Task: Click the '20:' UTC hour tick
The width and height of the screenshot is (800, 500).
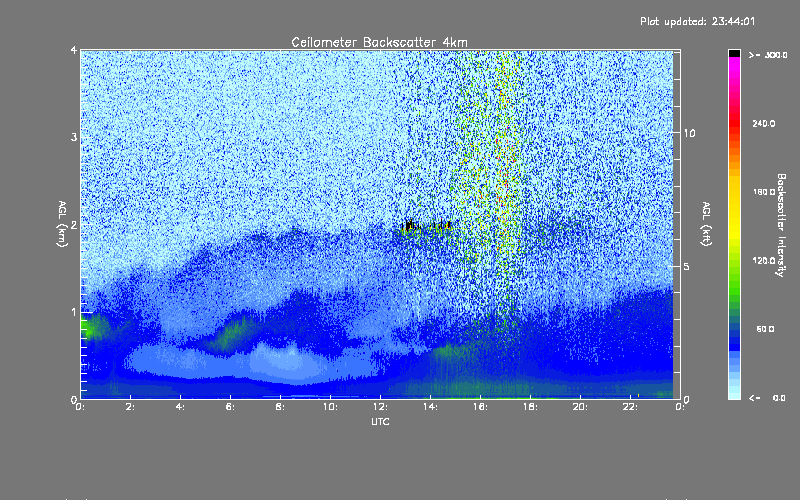Action: (x=580, y=407)
